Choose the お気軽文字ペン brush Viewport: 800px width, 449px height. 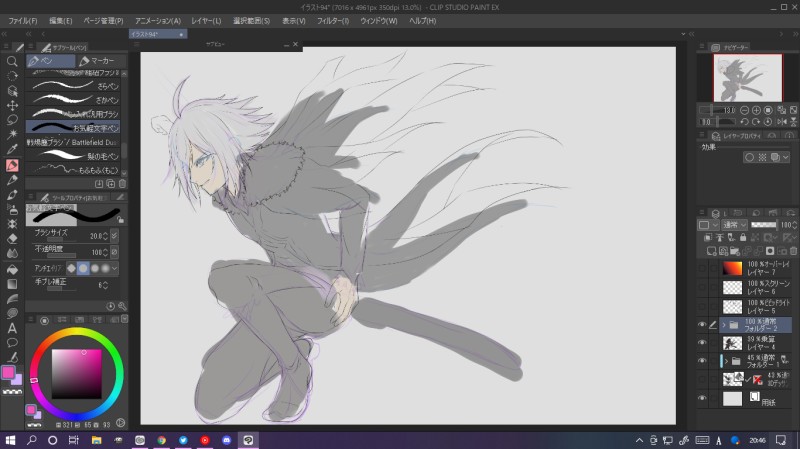pos(75,127)
